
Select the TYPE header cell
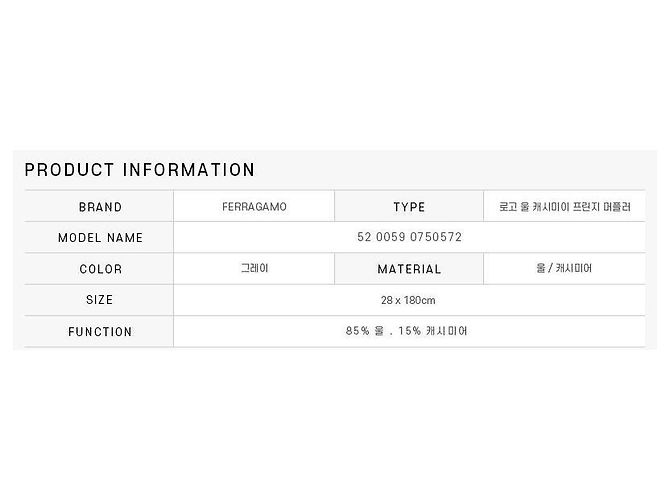click(409, 206)
